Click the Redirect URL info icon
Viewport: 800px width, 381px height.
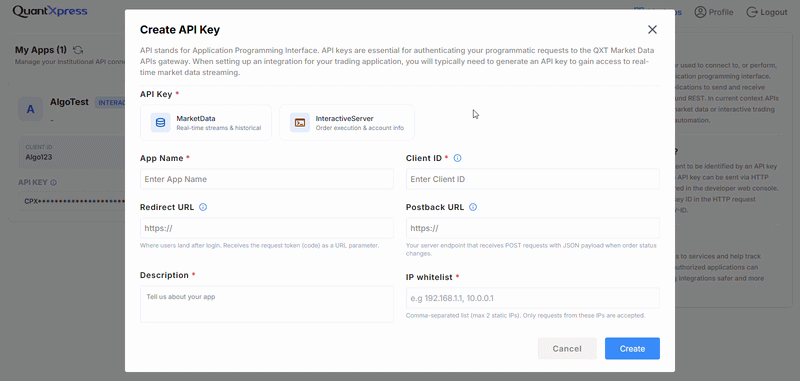tap(203, 207)
